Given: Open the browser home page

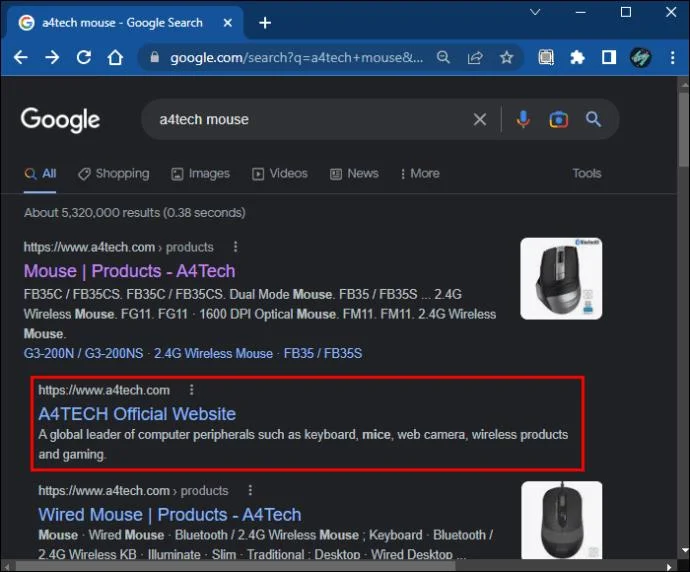Looking at the screenshot, I should pyautogui.click(x=115, y=58).
